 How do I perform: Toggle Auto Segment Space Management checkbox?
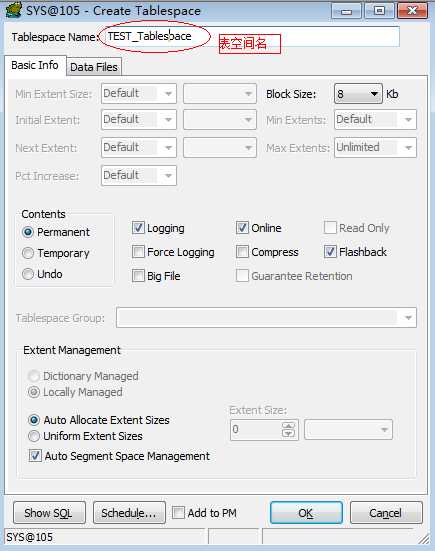tap(35, 456)
